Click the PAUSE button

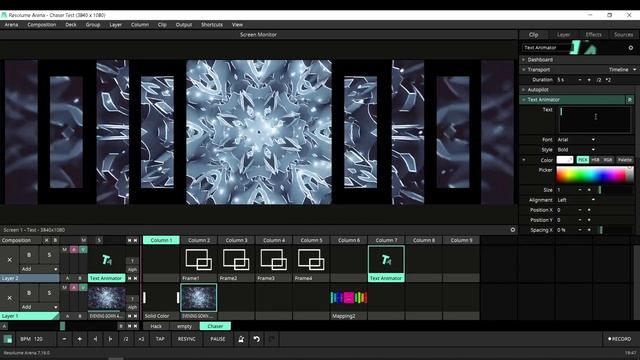pyautogui.click(x=218, y=339)
